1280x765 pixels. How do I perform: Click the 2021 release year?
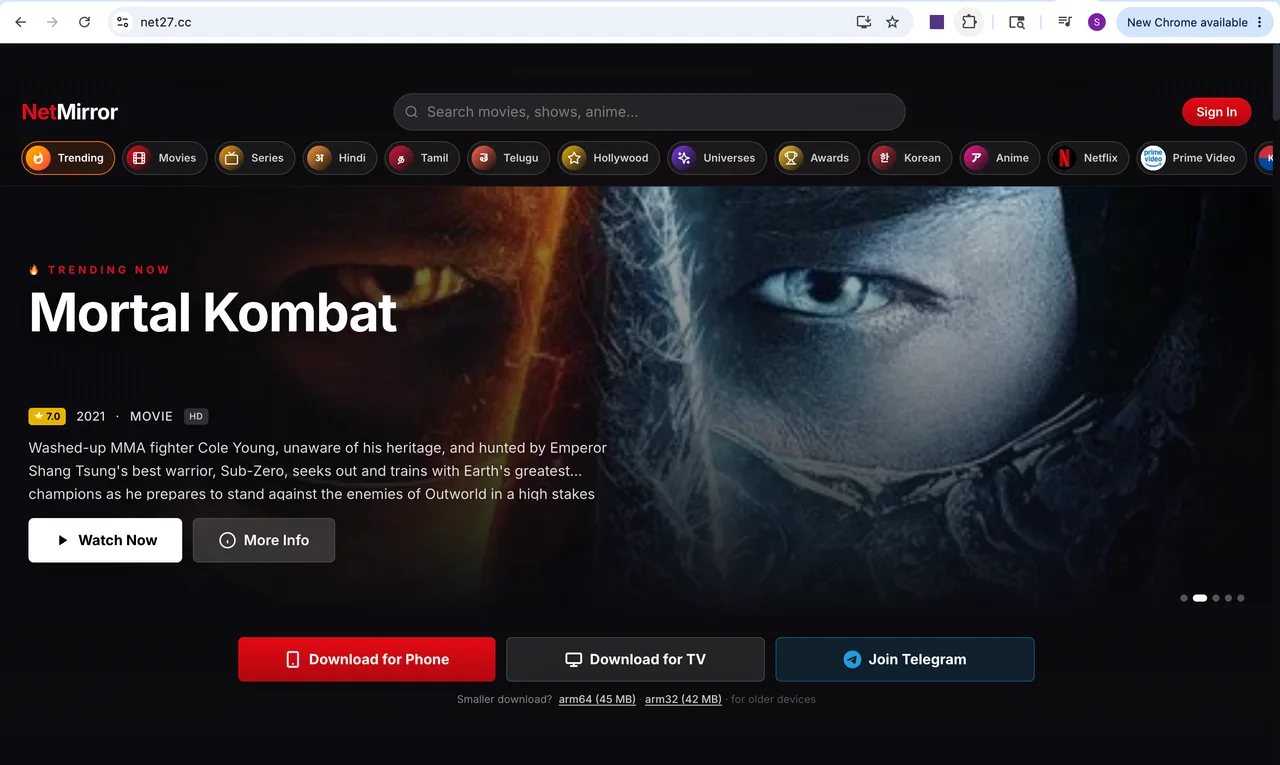tap(91, 416)
